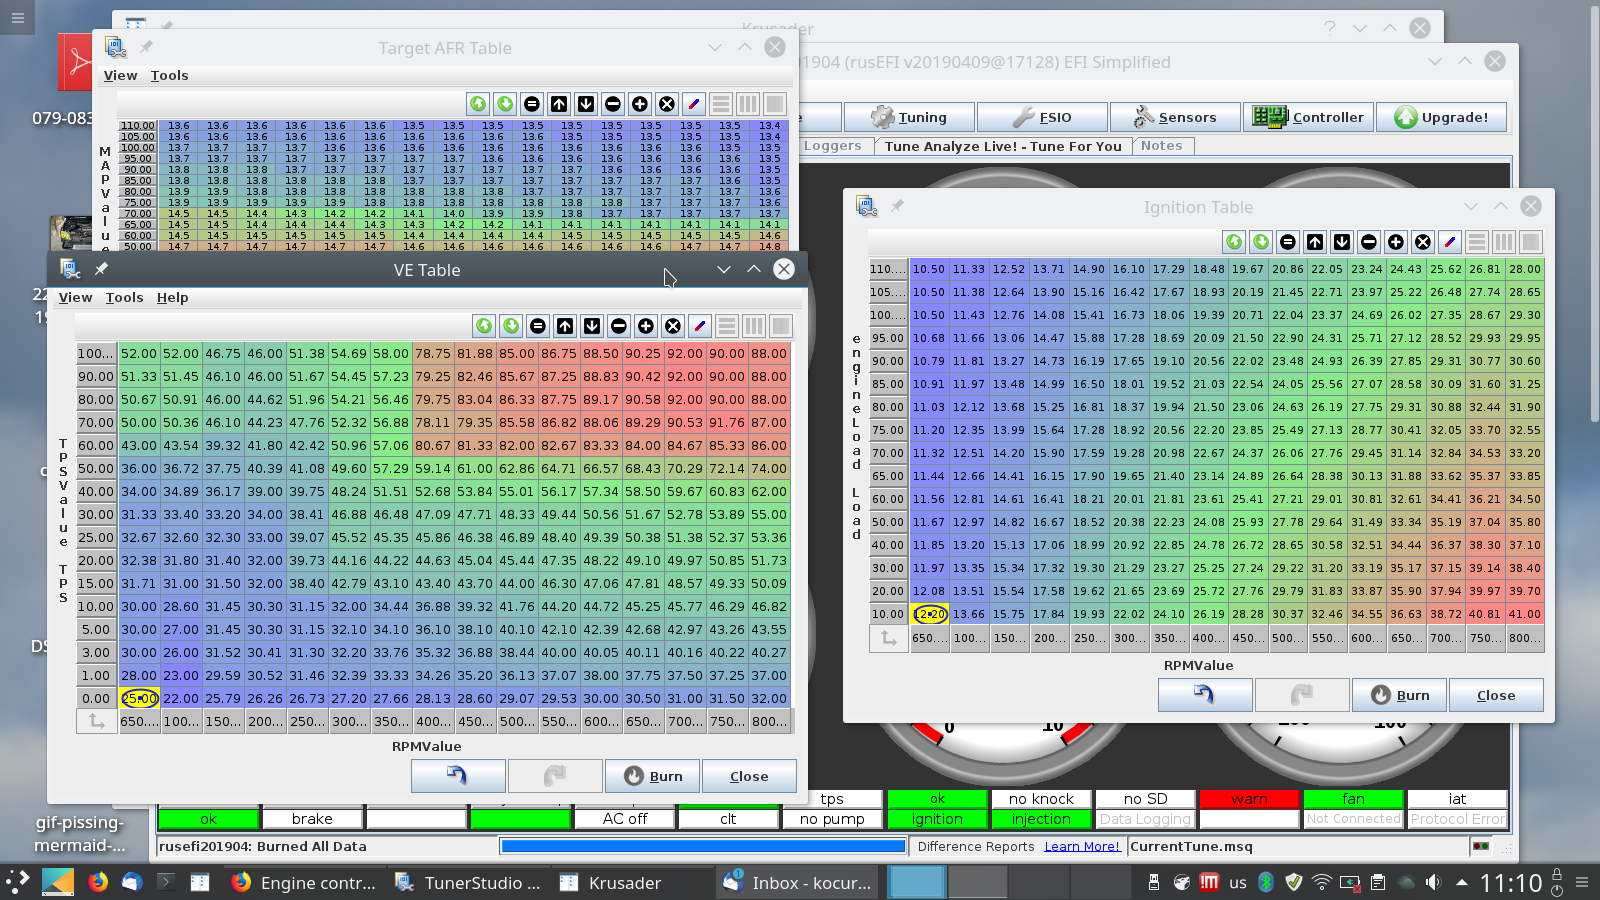
Task: Click green down-arrow icon in Target AFR toolbar
Action: point(505,104)
